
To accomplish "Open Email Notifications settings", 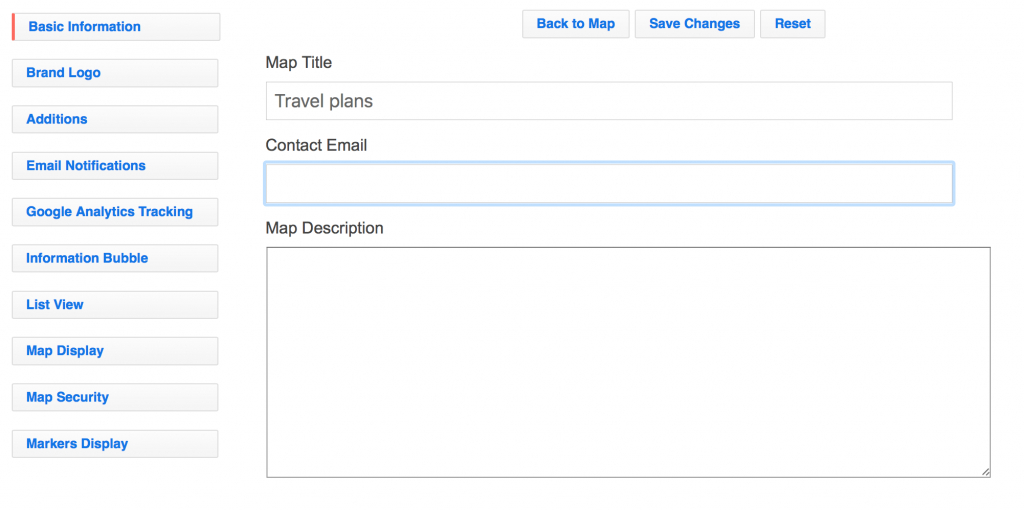I will [x=115, y=166].
